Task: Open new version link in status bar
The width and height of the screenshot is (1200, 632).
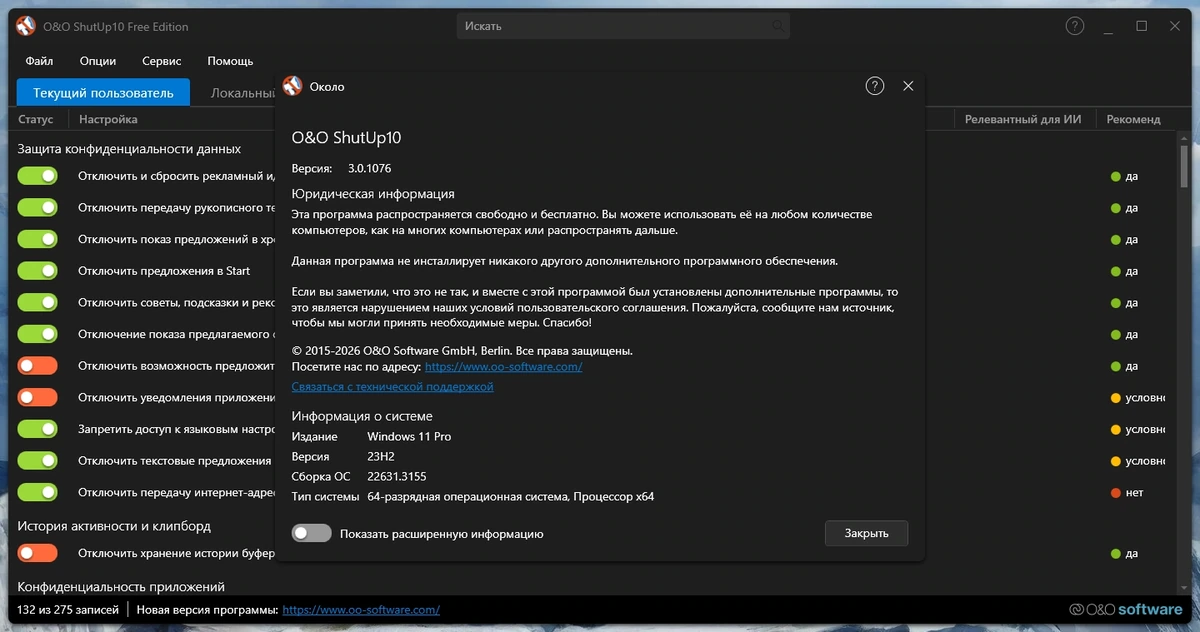Action: (x=361, y=609)
